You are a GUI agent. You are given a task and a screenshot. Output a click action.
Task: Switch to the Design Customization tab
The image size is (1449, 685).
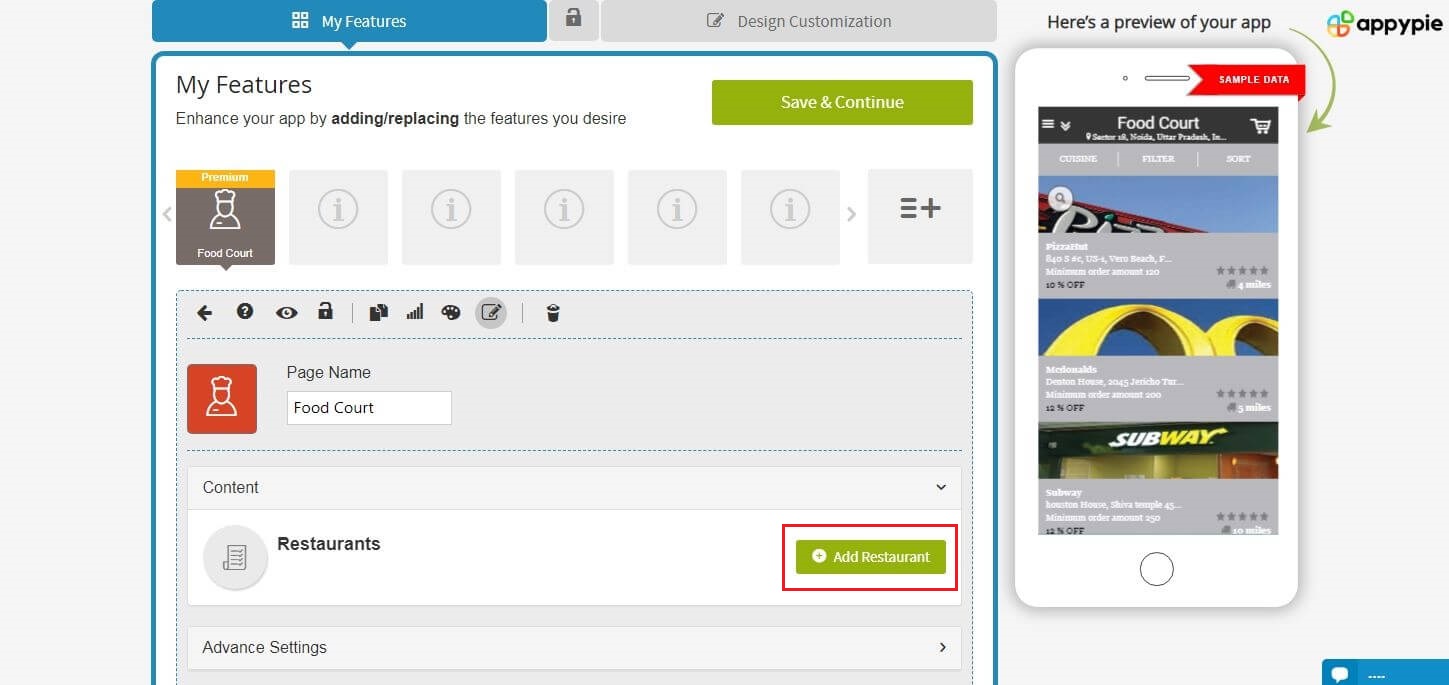(798, 21)
